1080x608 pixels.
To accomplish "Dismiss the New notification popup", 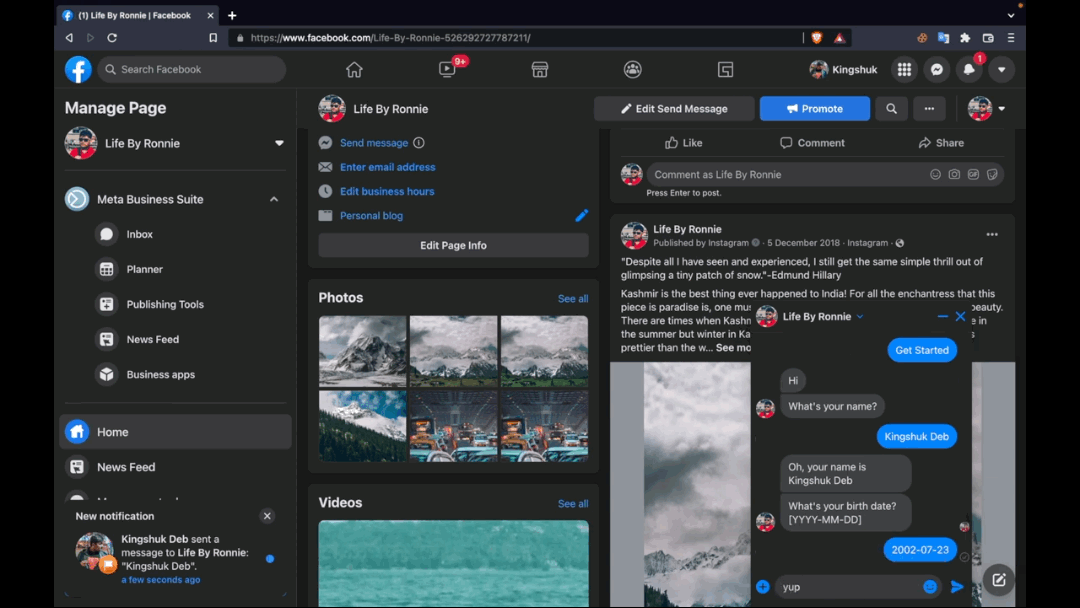I will [x=267, y=516].
